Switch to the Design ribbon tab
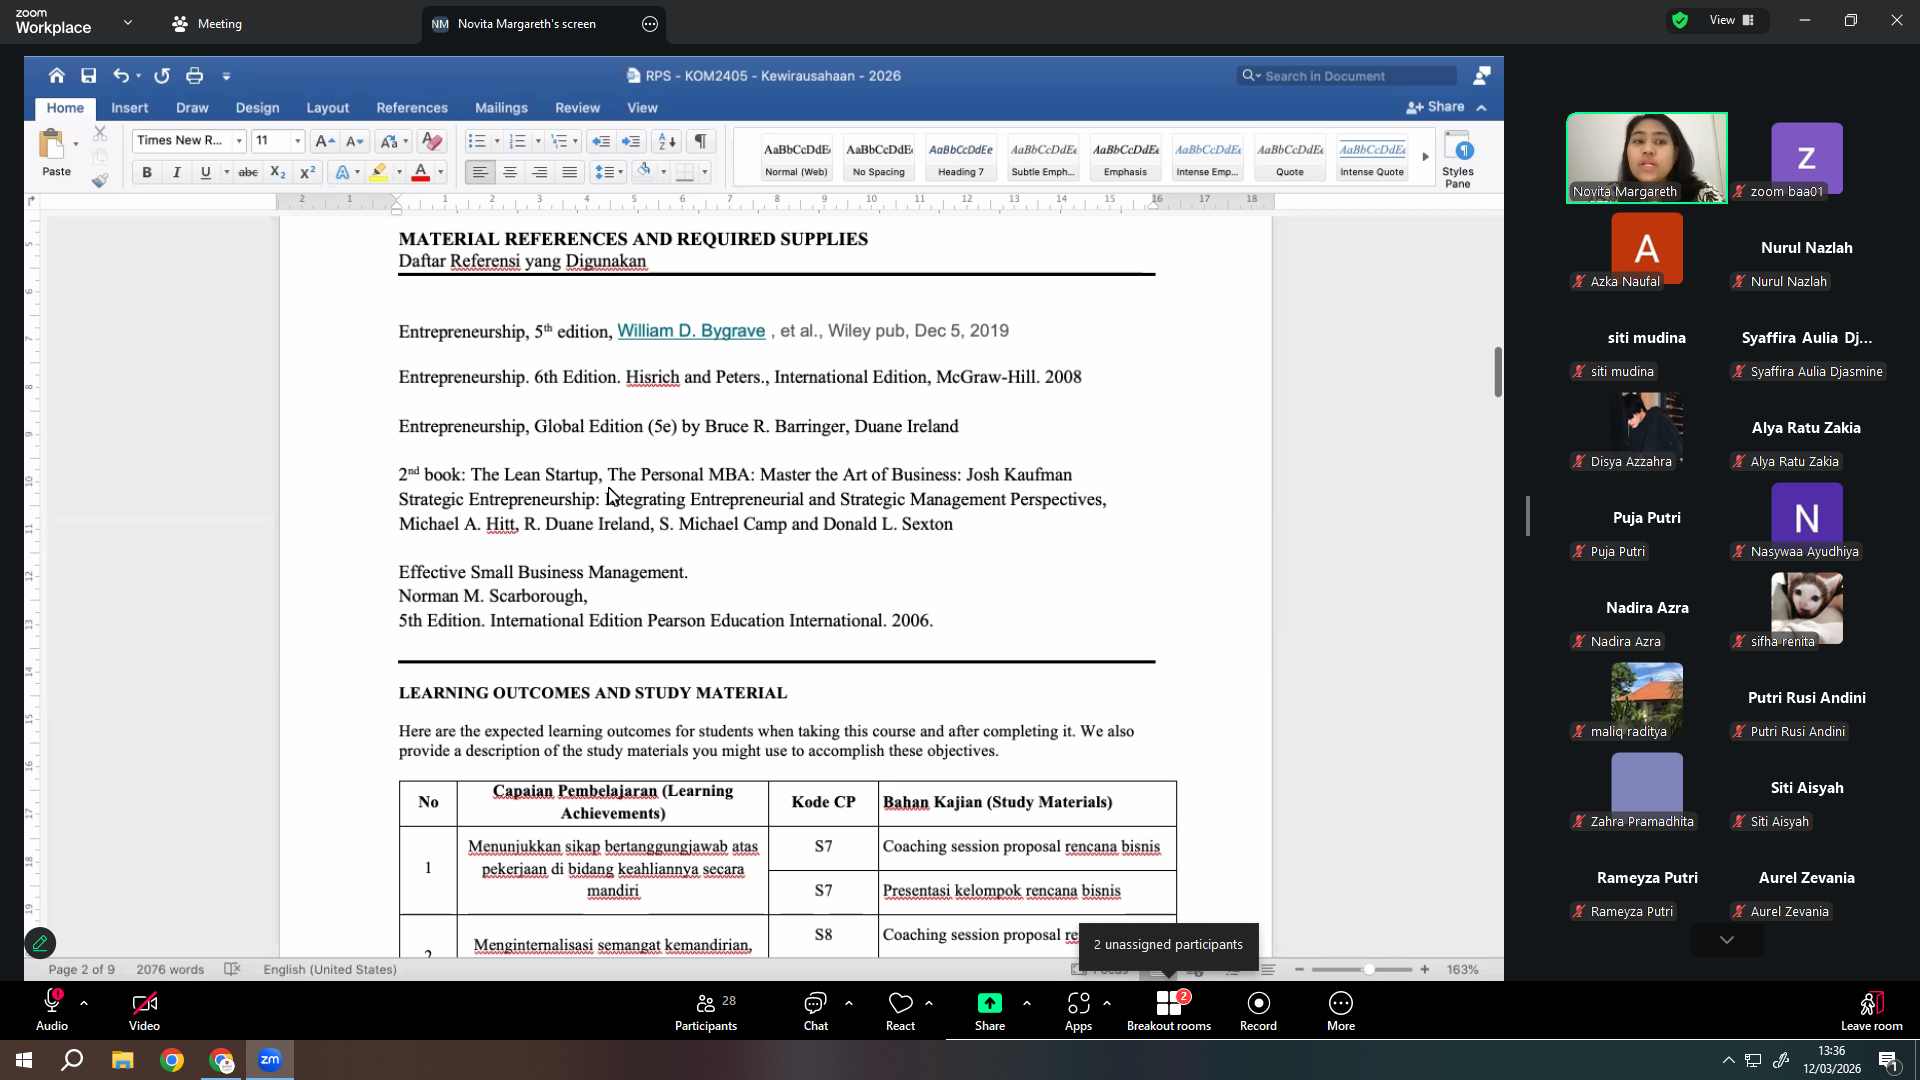This screenshot has height=1080, width=1920. pyautogui.click(x=257, y=108)
